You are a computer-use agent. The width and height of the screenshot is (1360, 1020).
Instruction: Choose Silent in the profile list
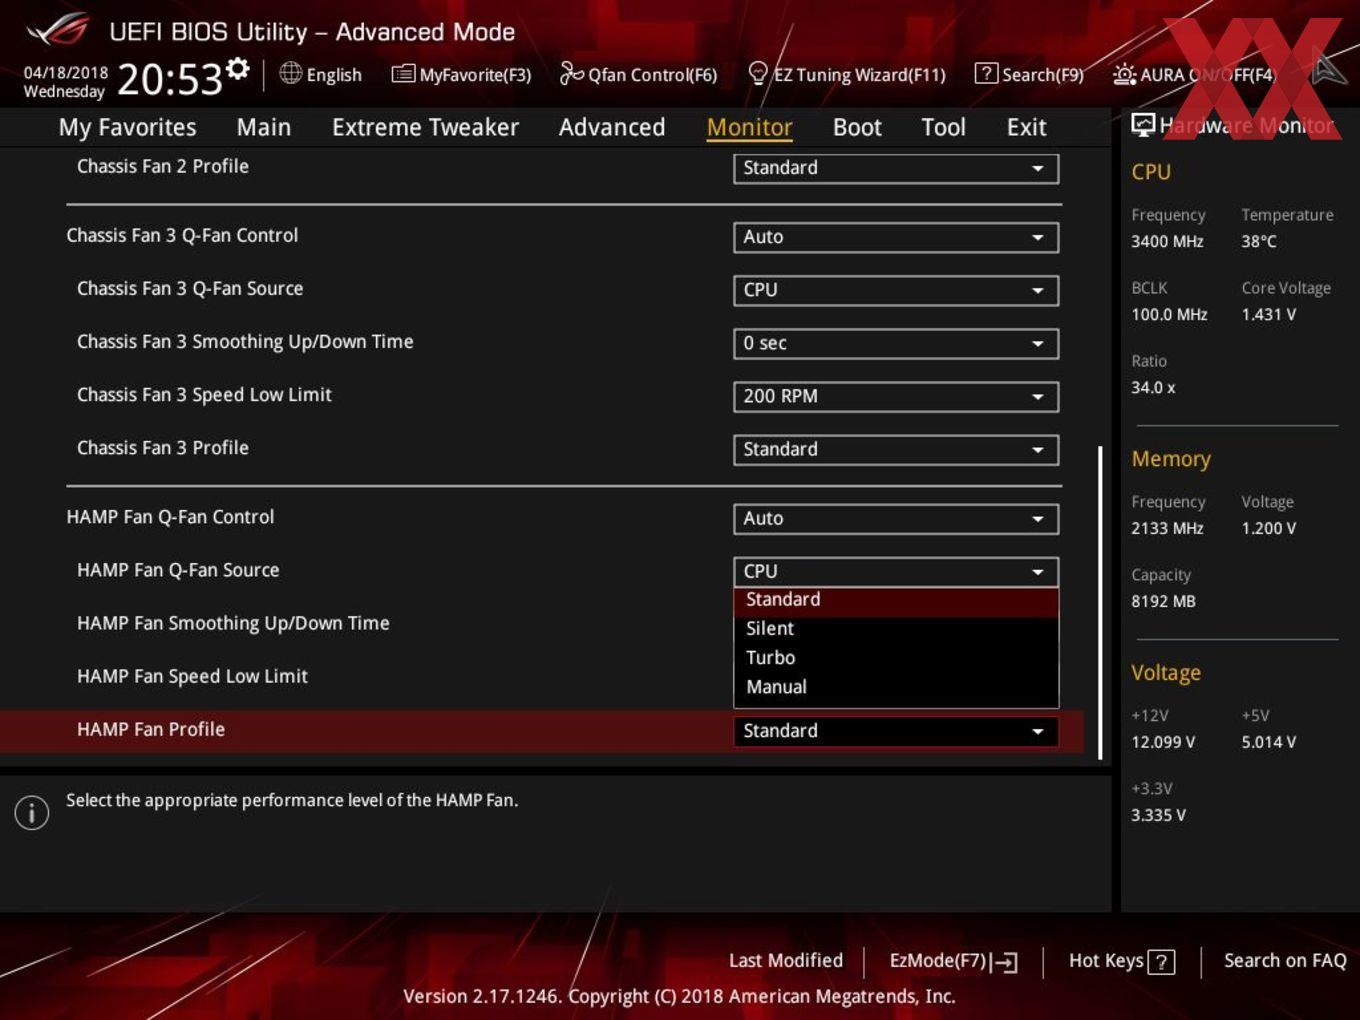(x=895, y=629)
